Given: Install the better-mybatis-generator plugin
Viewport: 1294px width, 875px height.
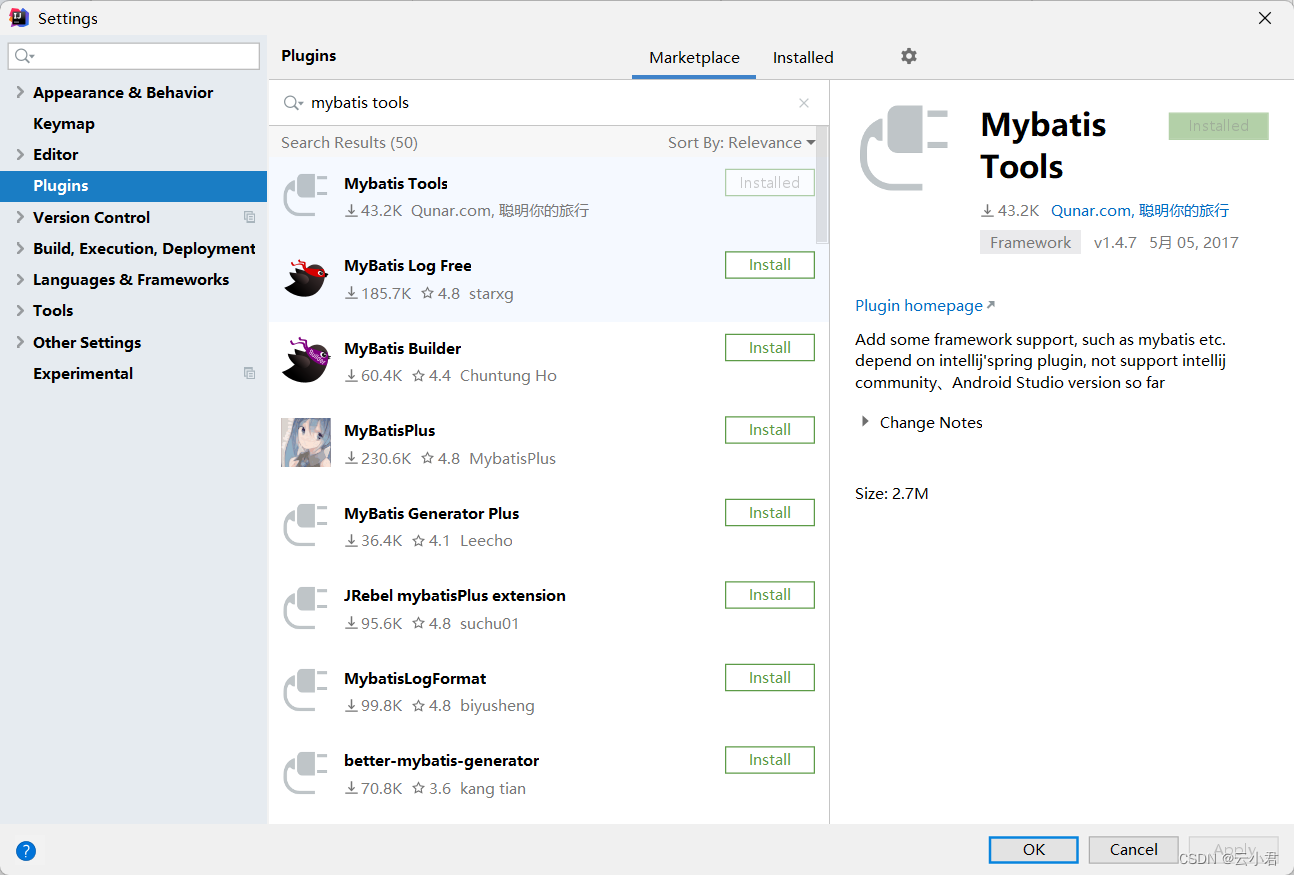Looking at the screenshot, I should 770,760.
